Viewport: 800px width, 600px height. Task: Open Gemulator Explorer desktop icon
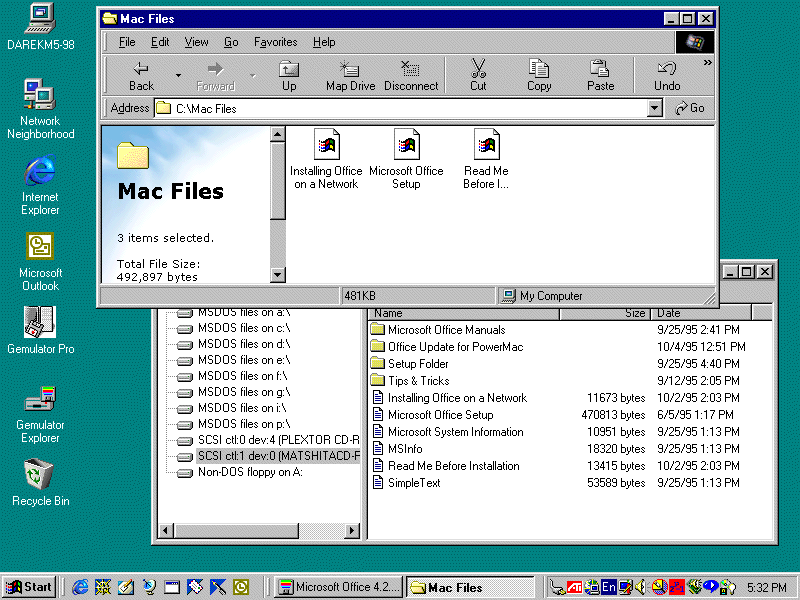[40, 414]
